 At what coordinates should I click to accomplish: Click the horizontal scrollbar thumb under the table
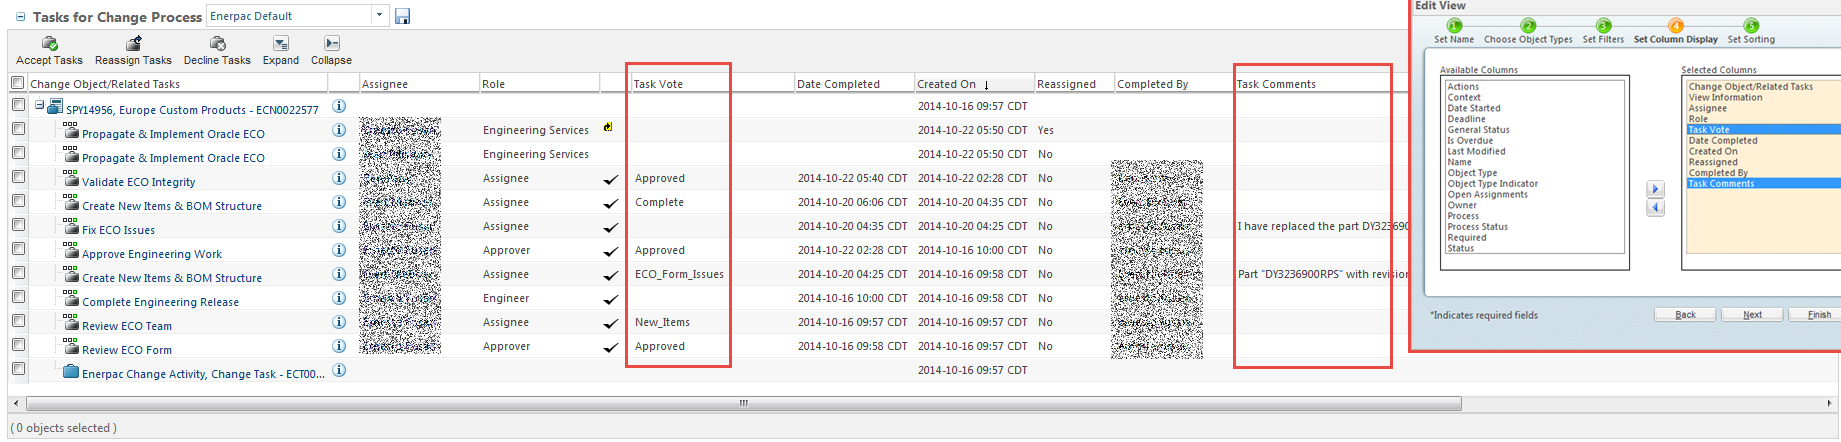pyautogui.click(x=743, y=403)
